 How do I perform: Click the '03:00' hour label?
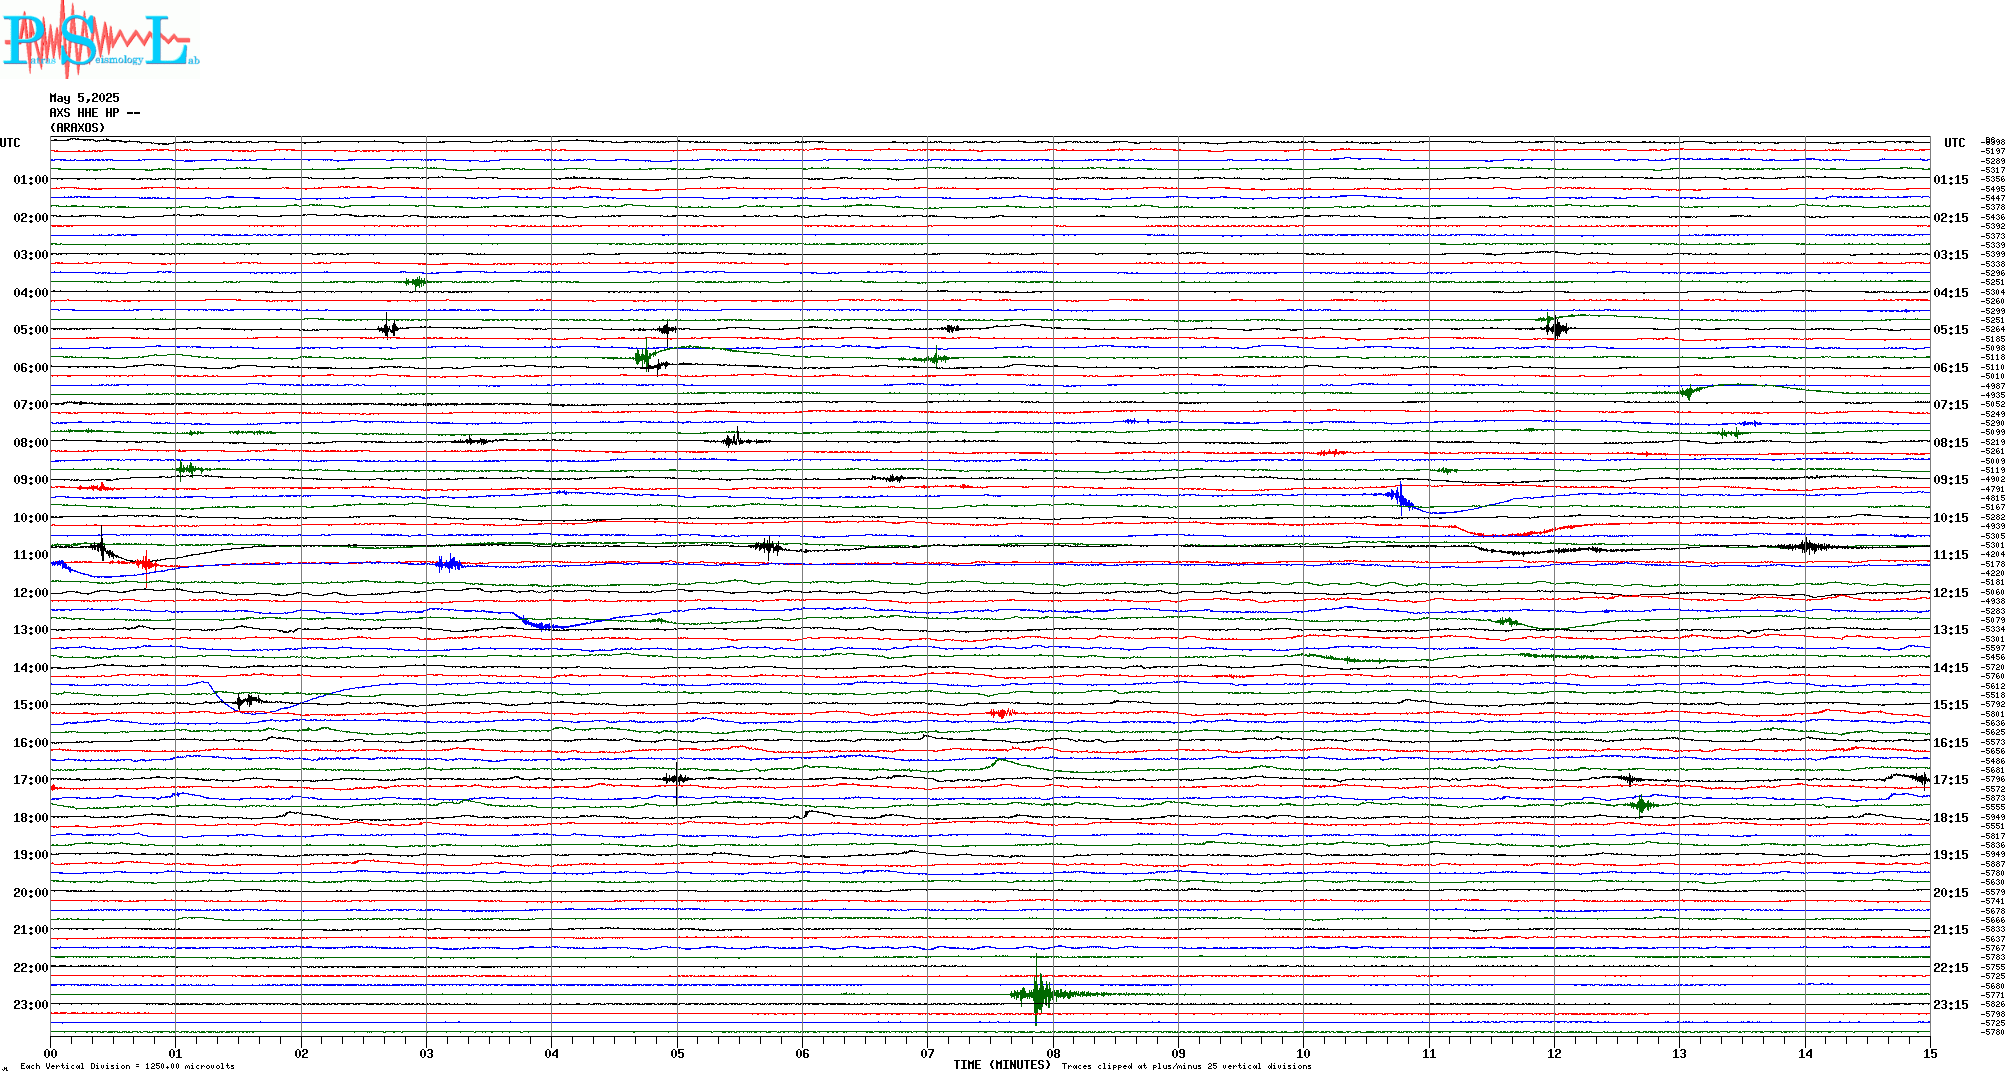[x=31, y=255]
